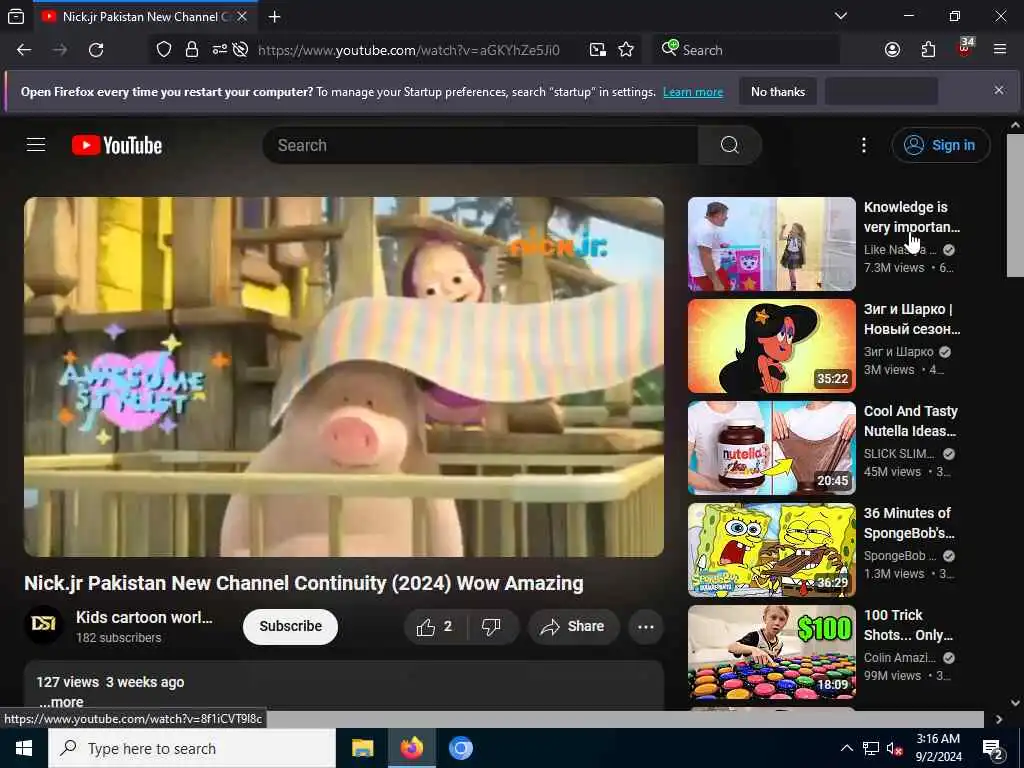The image size is (1024, 768).
Task: Open the Зиг и Шарко video thumbnail
Action: click(x=771, y=346)
